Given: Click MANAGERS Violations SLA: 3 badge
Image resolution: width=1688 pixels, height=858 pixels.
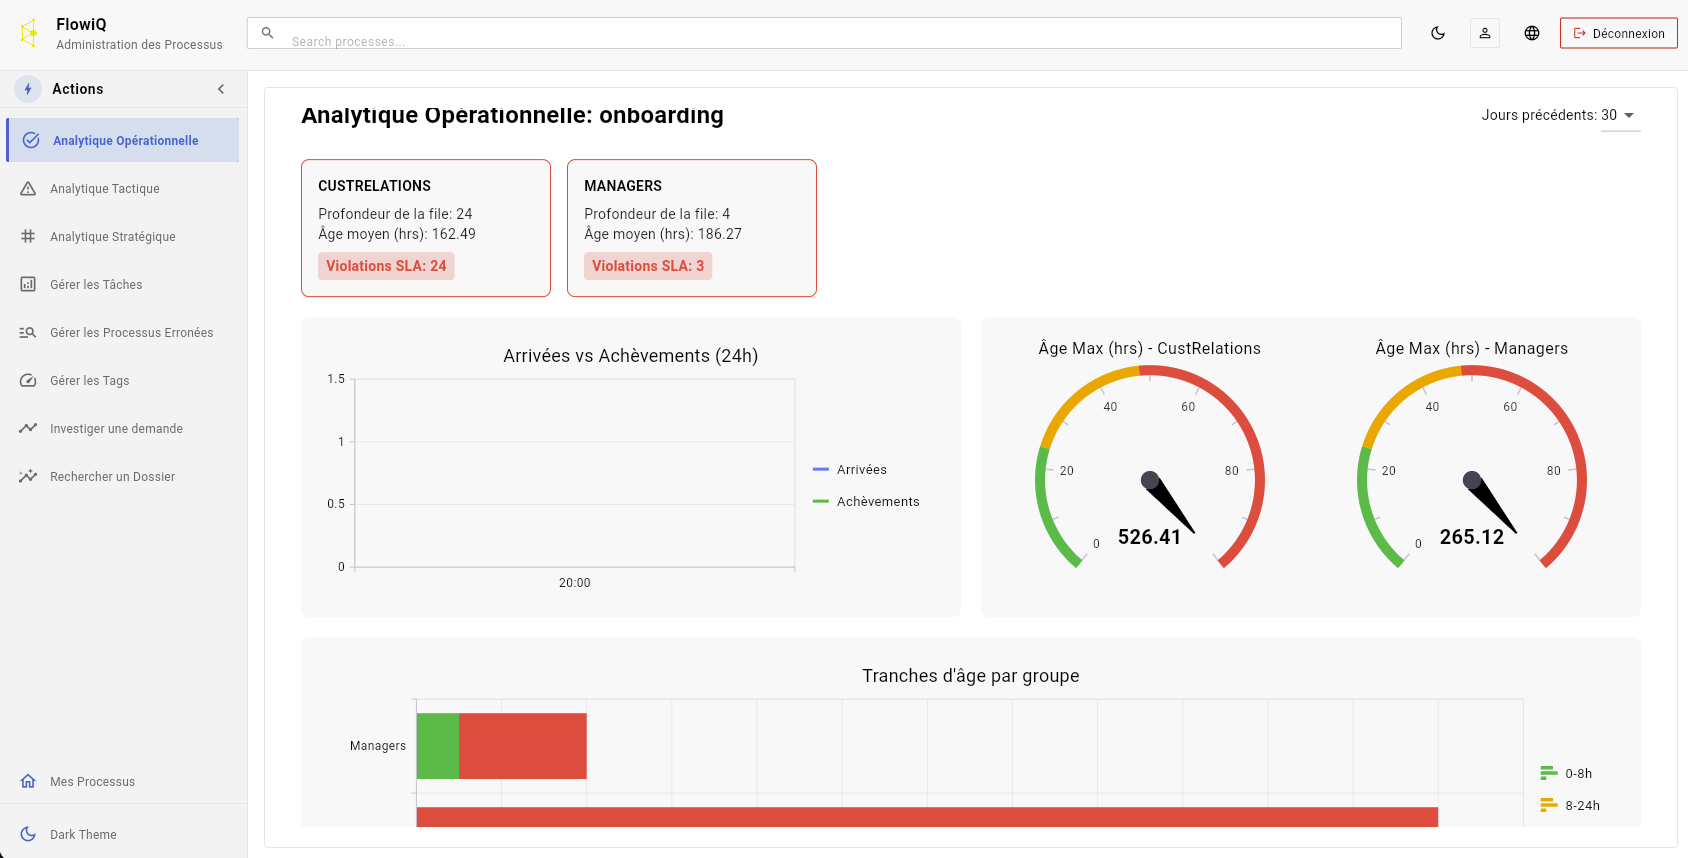Looking at the screenshot, I should (x=648, y=266).
